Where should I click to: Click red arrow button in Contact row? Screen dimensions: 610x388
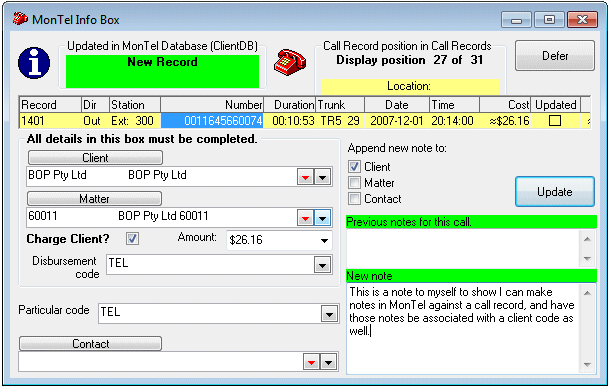pyautogui.click(x=311, y=362)
